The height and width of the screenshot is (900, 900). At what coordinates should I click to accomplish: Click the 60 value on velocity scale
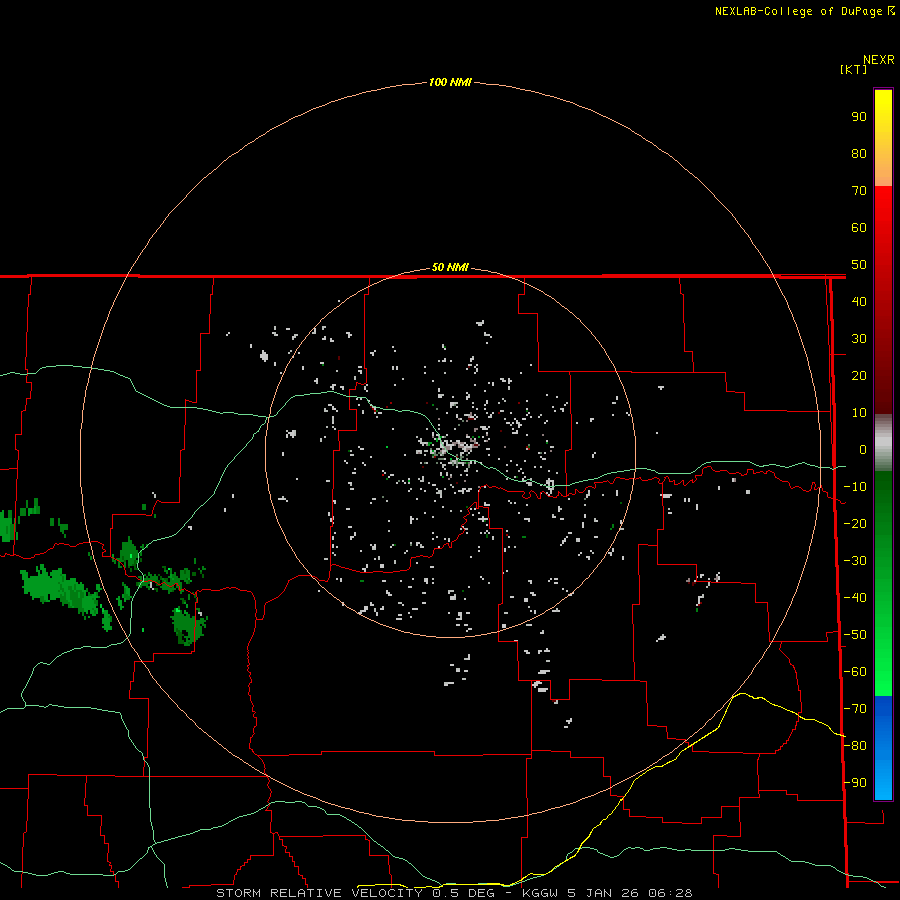pos(859,227)
